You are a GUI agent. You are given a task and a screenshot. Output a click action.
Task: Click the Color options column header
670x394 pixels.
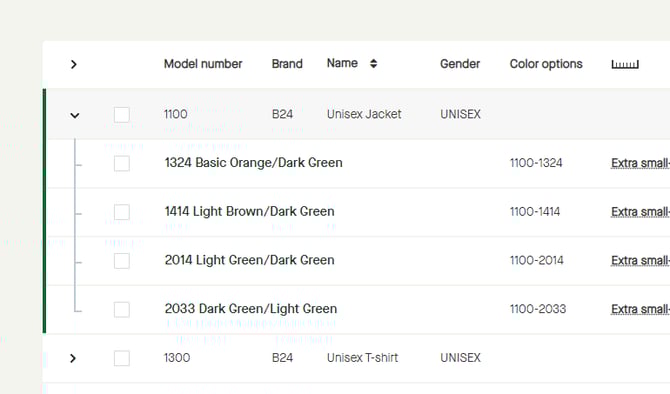tap(546, 64)
